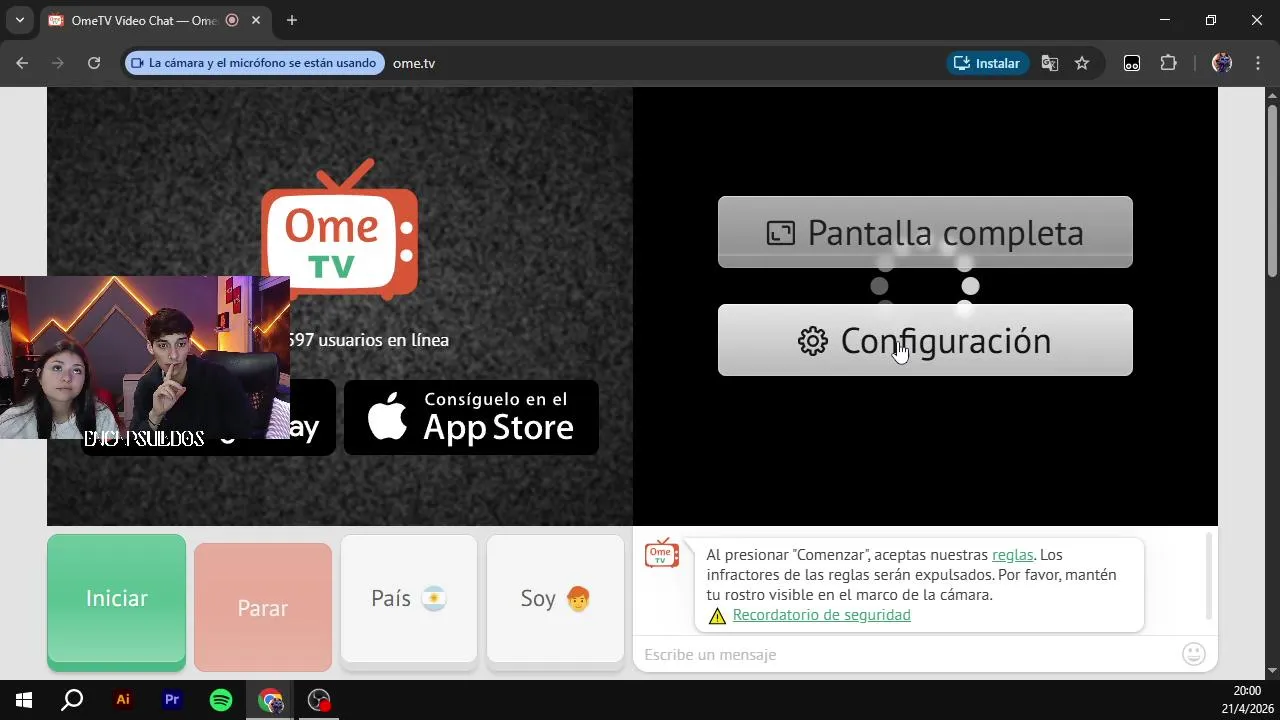This screenshot has height=720, width=1280.
Task: Open OBS Studio from the taskbar
Action: pyautogui.click(x=319, y=700)
